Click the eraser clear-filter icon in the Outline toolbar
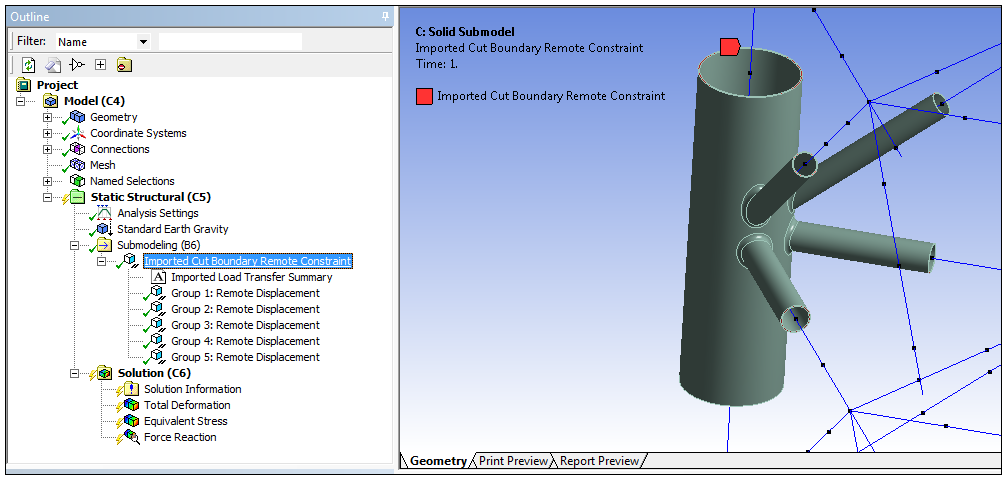 53,65
